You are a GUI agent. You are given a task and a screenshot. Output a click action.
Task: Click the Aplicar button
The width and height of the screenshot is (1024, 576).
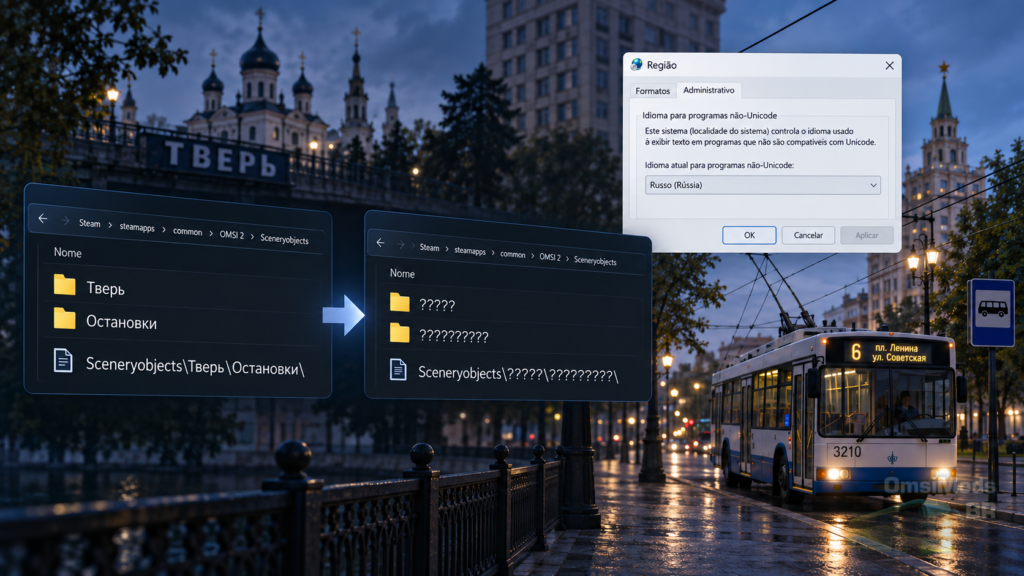pyautogui.click(x=867, y=235)
